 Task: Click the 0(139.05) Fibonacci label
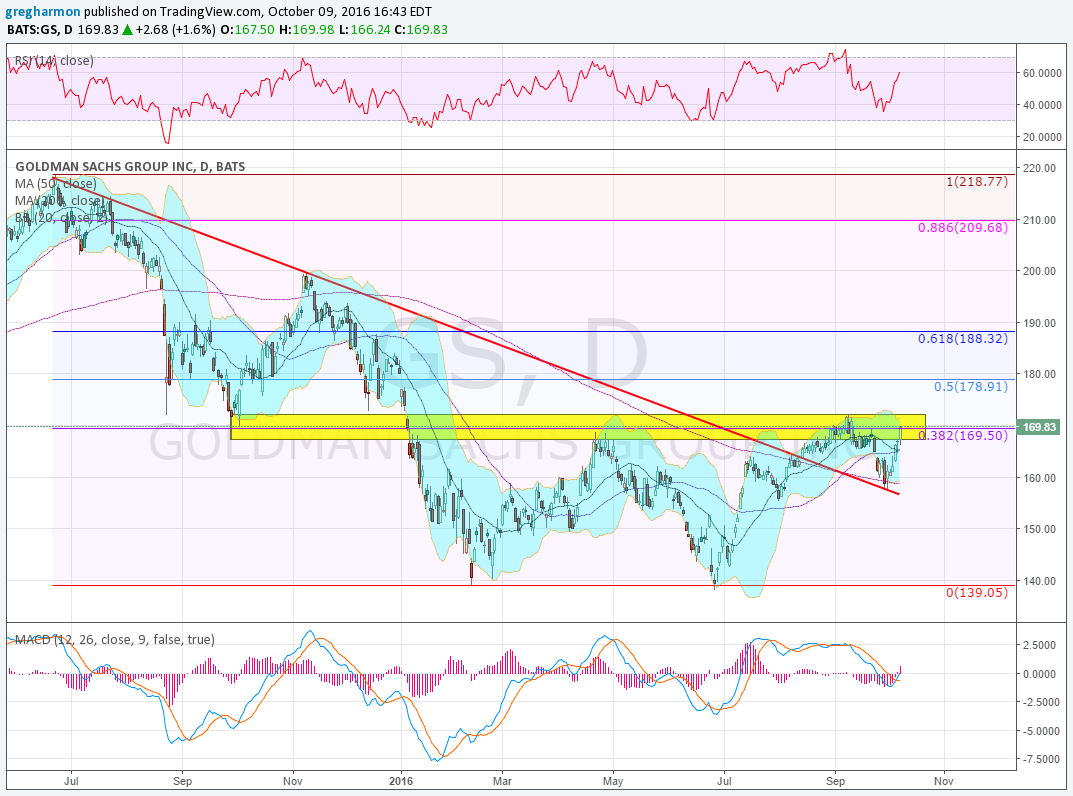tap(977, 593)
